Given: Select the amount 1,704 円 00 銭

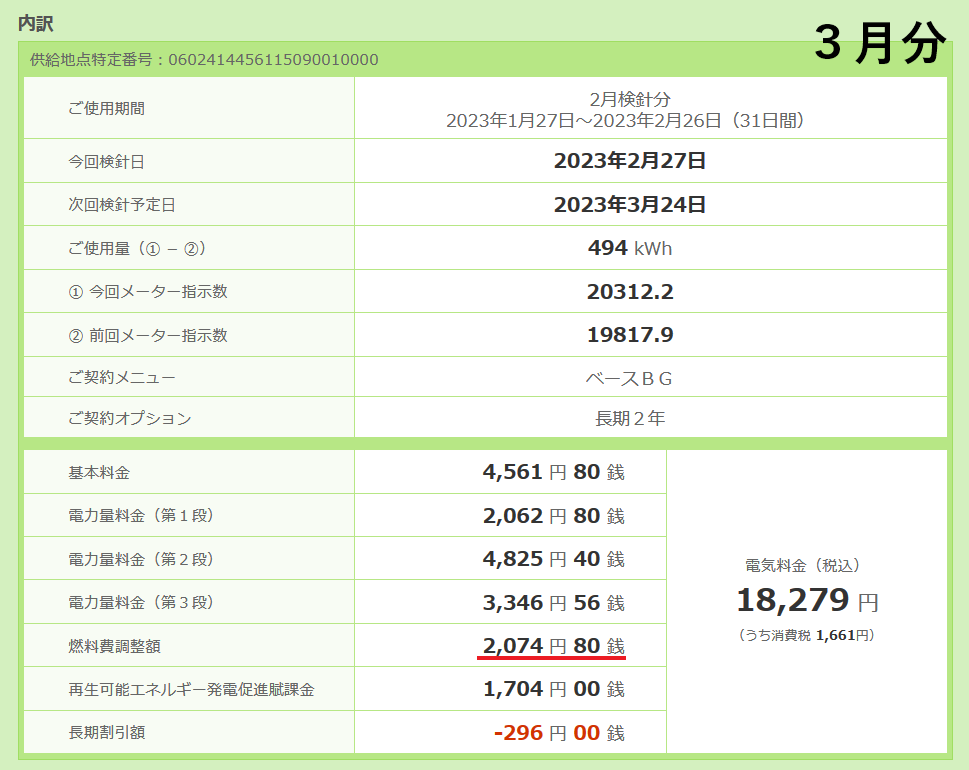Looking at the screenshot, I should click(x=554, y=689).
